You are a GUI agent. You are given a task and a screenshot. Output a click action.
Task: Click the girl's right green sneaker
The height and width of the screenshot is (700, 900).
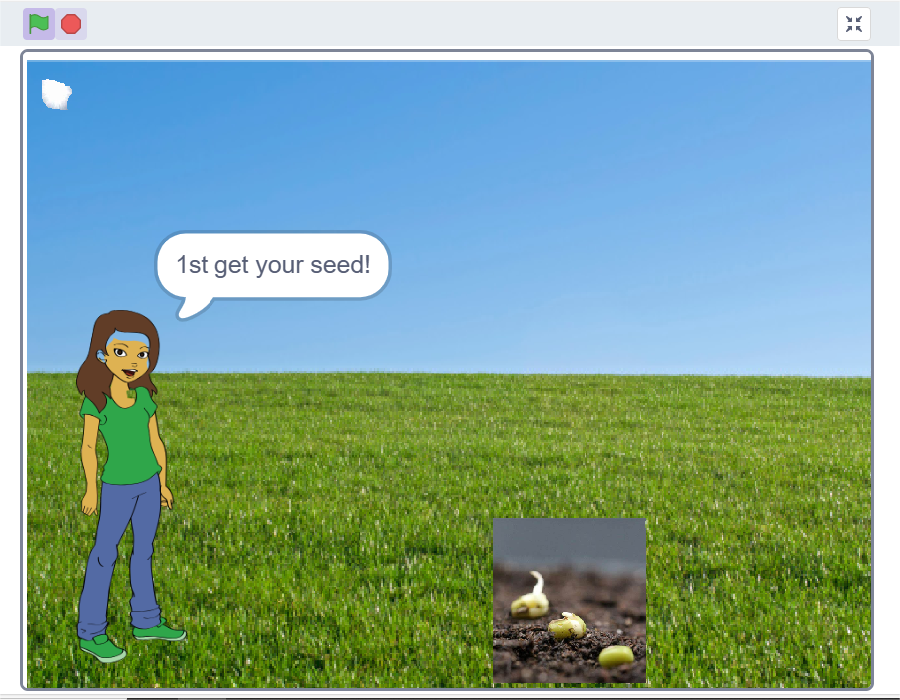tap(160, 632)
